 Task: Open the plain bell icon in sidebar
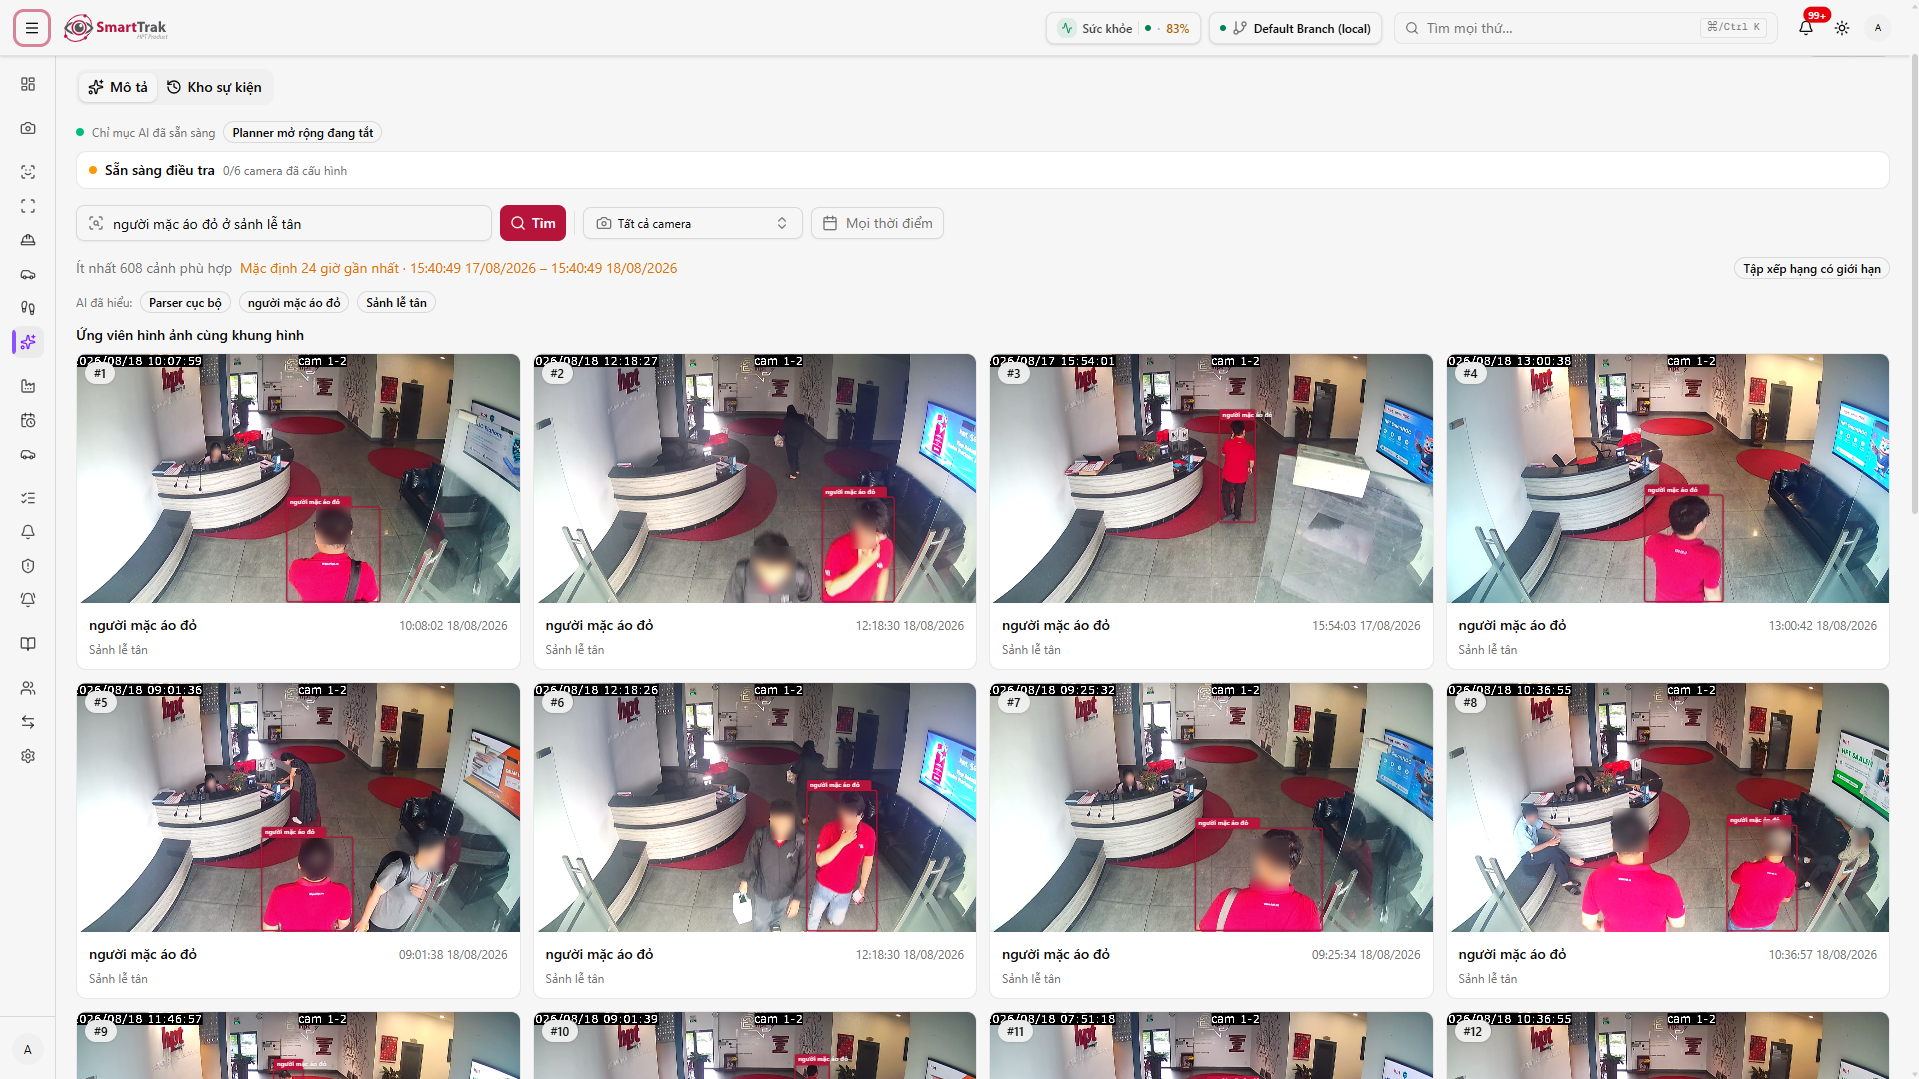tap(28, 532)
